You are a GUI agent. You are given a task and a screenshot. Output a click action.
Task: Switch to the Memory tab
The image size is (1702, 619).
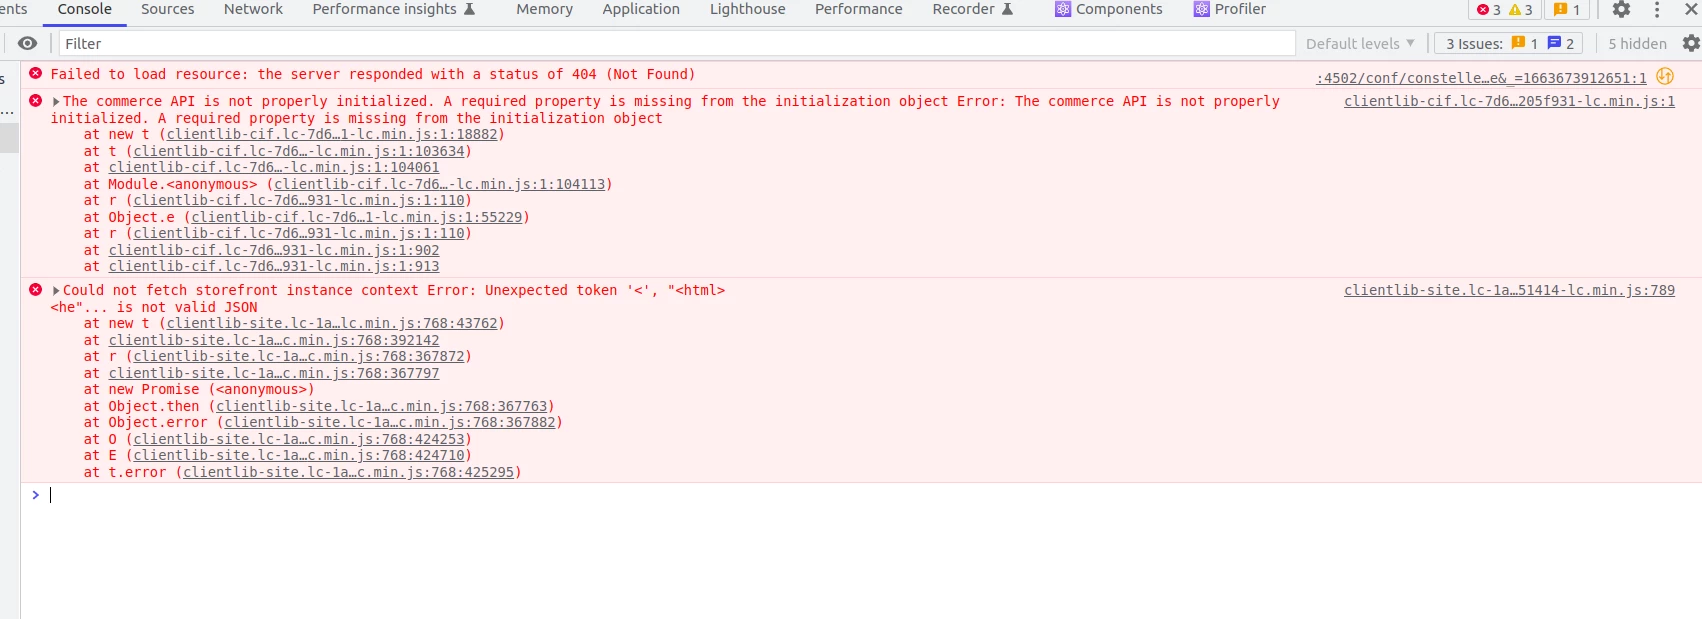544,9
